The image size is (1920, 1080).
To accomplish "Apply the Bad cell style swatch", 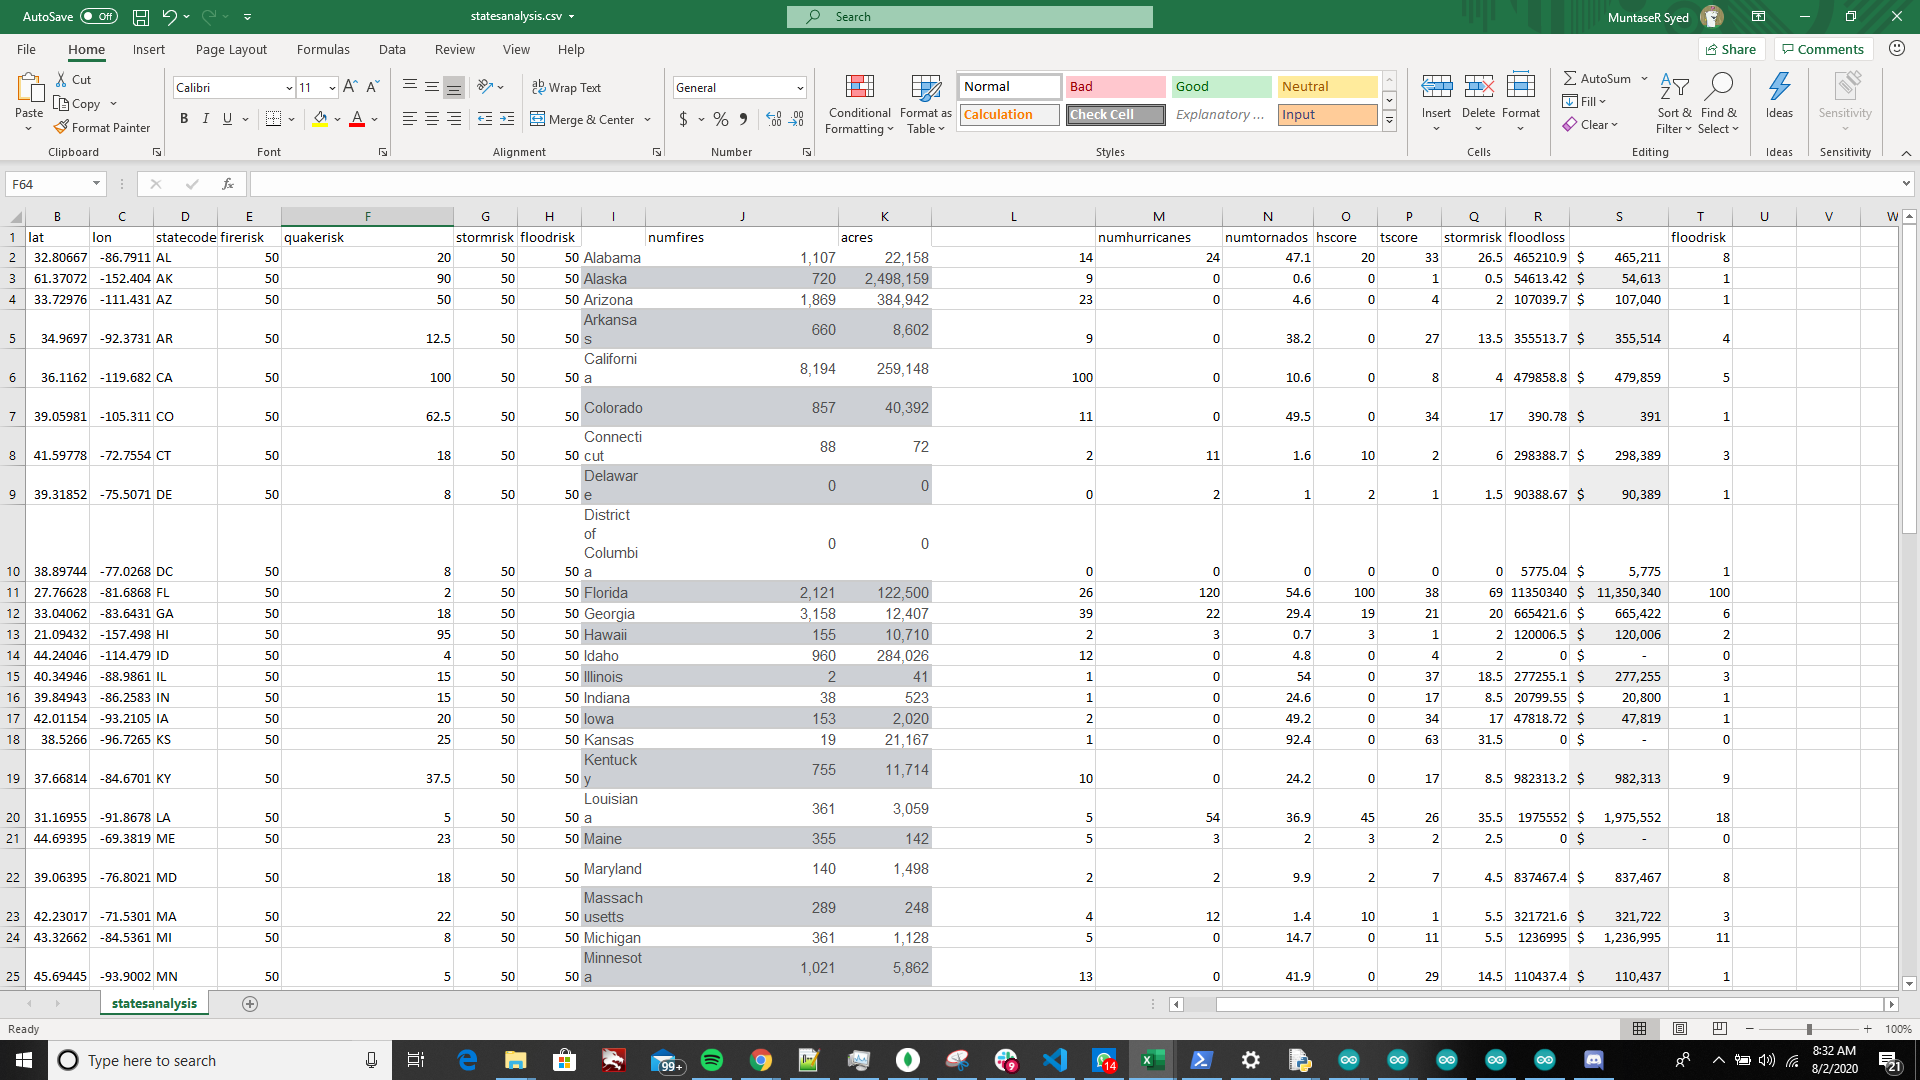I will [1114, 87].
